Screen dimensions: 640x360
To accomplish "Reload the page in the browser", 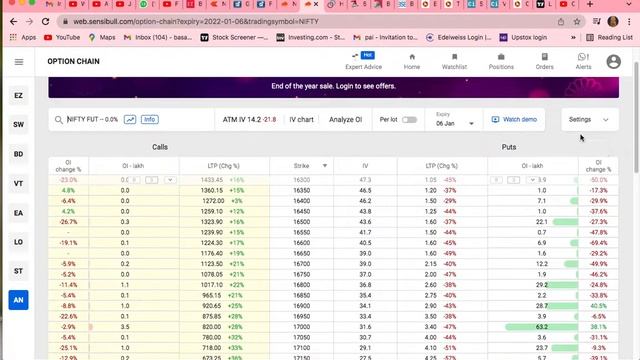I will click(x=46, y=22).
